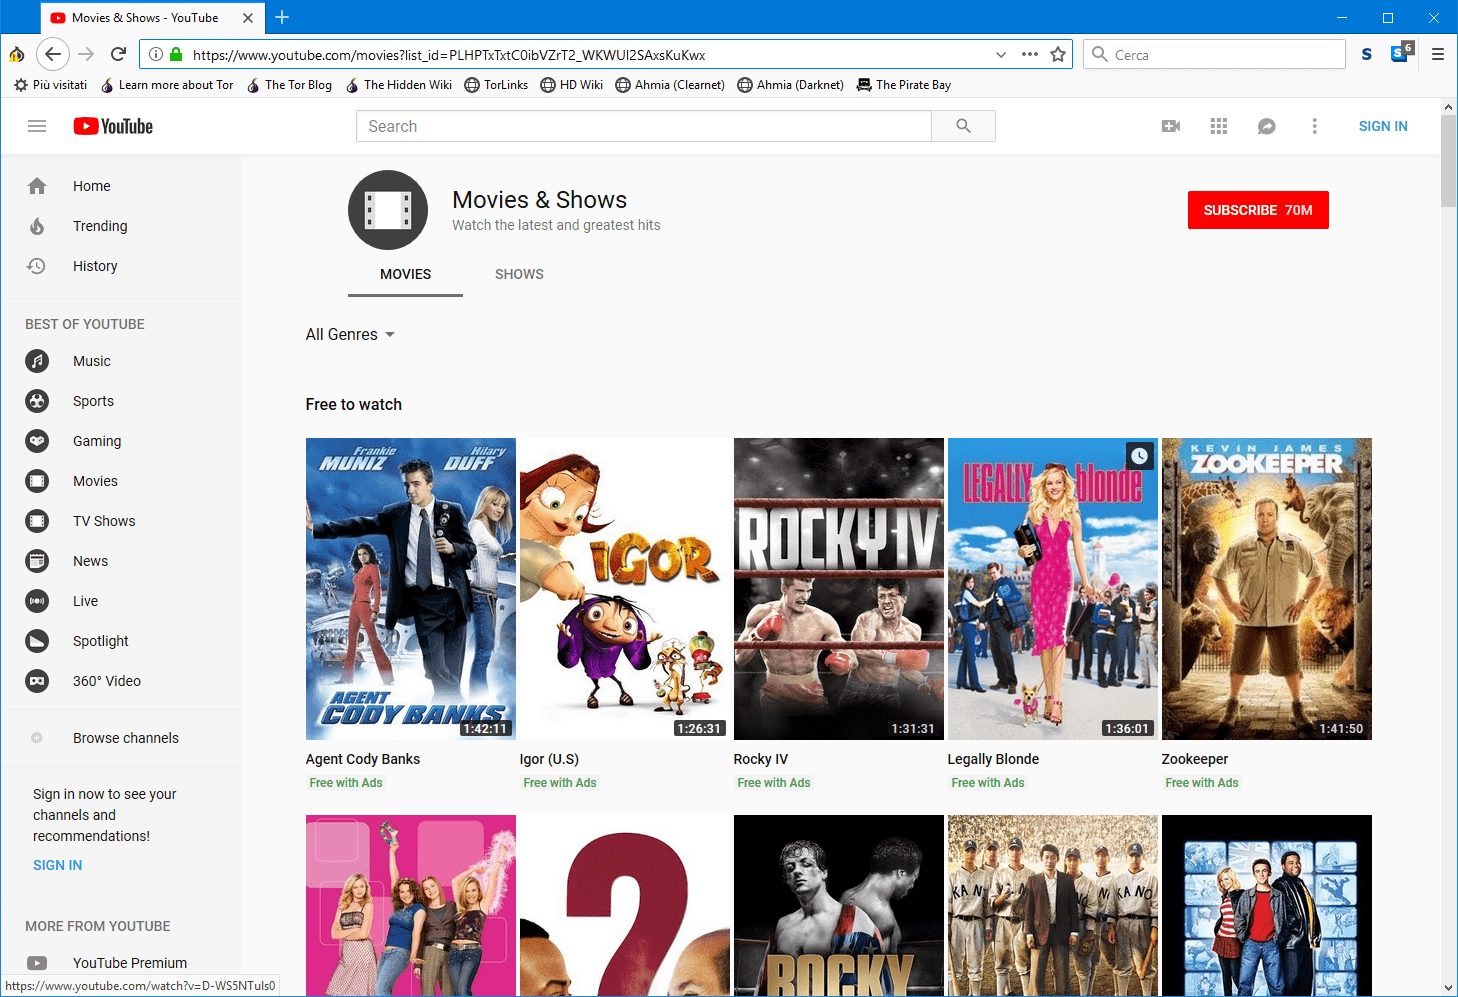This screenshot has height=997, width=1458.
Task: Click the search magnifier button
Action: 963,126
